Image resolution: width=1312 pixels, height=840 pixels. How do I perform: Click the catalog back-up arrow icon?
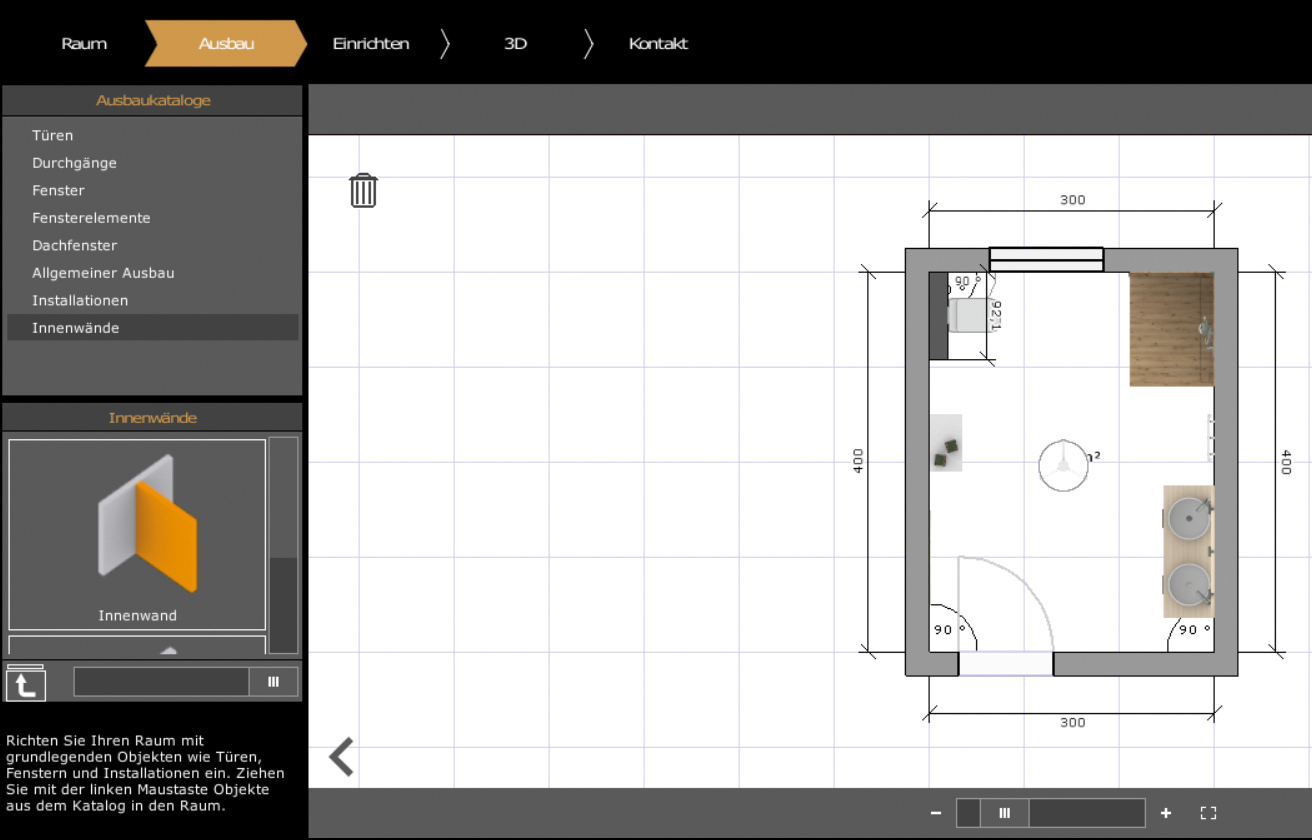(x=25, y=683)
